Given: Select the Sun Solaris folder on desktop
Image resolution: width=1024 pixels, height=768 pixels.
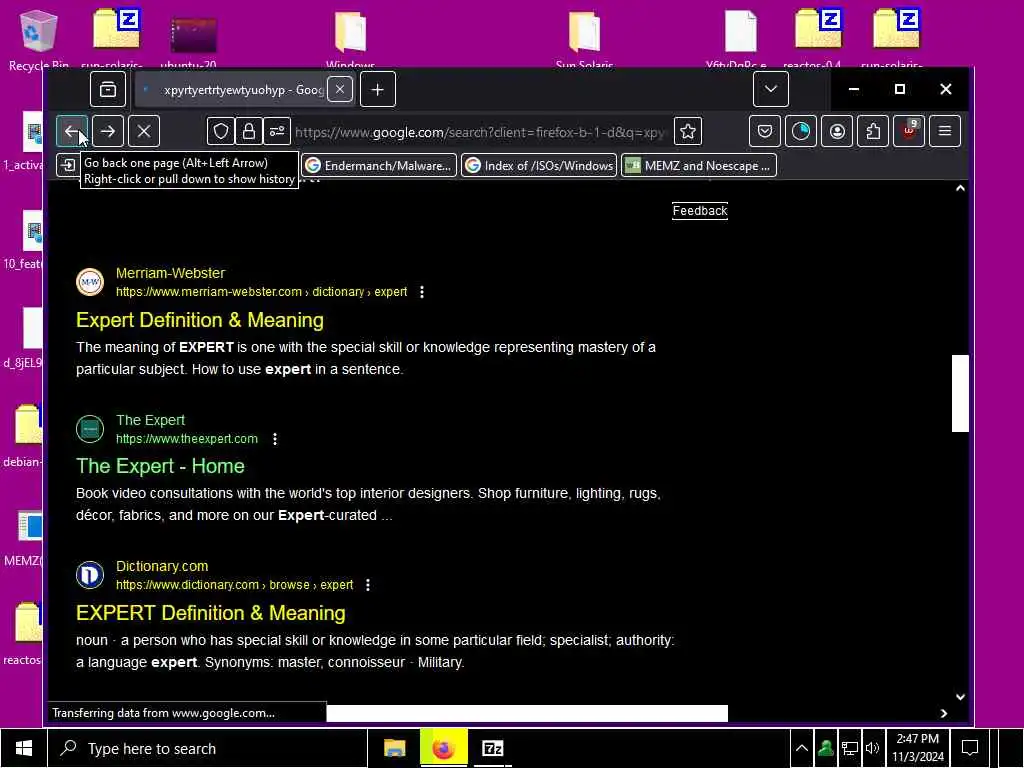Looking at the screenshot, I should click(584, 38).
